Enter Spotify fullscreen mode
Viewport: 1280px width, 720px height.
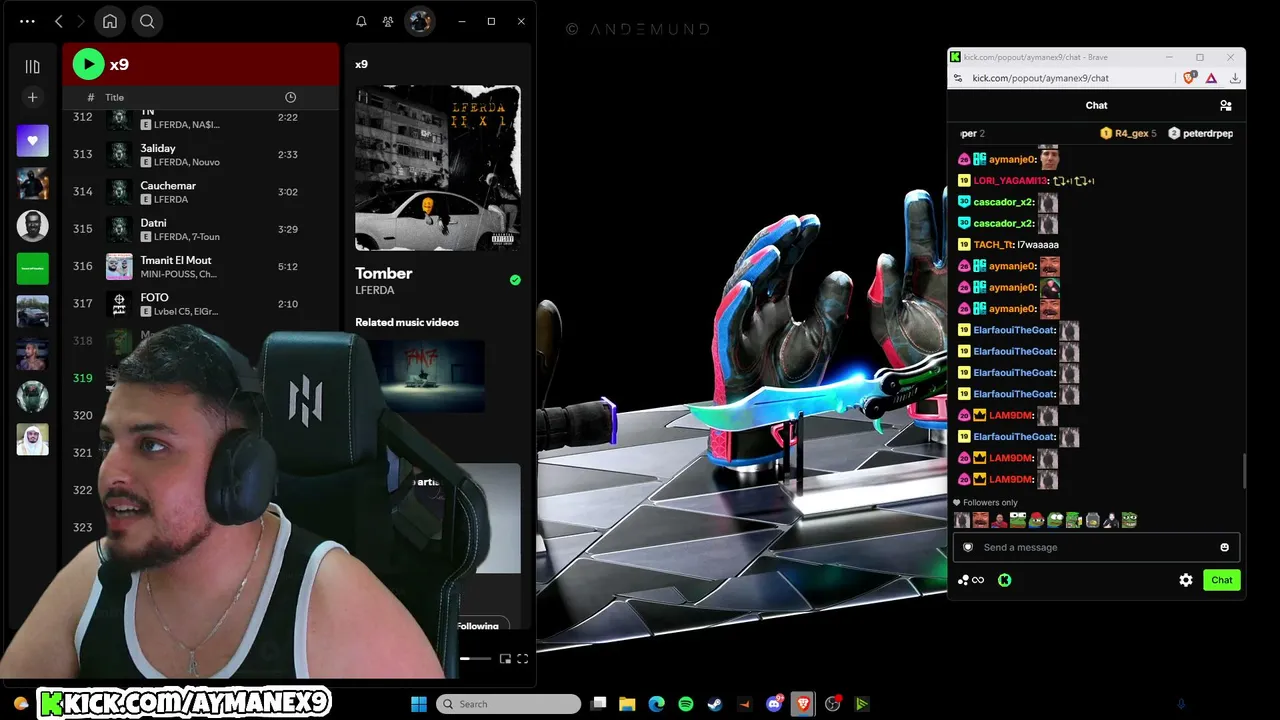tap(523, 658)
